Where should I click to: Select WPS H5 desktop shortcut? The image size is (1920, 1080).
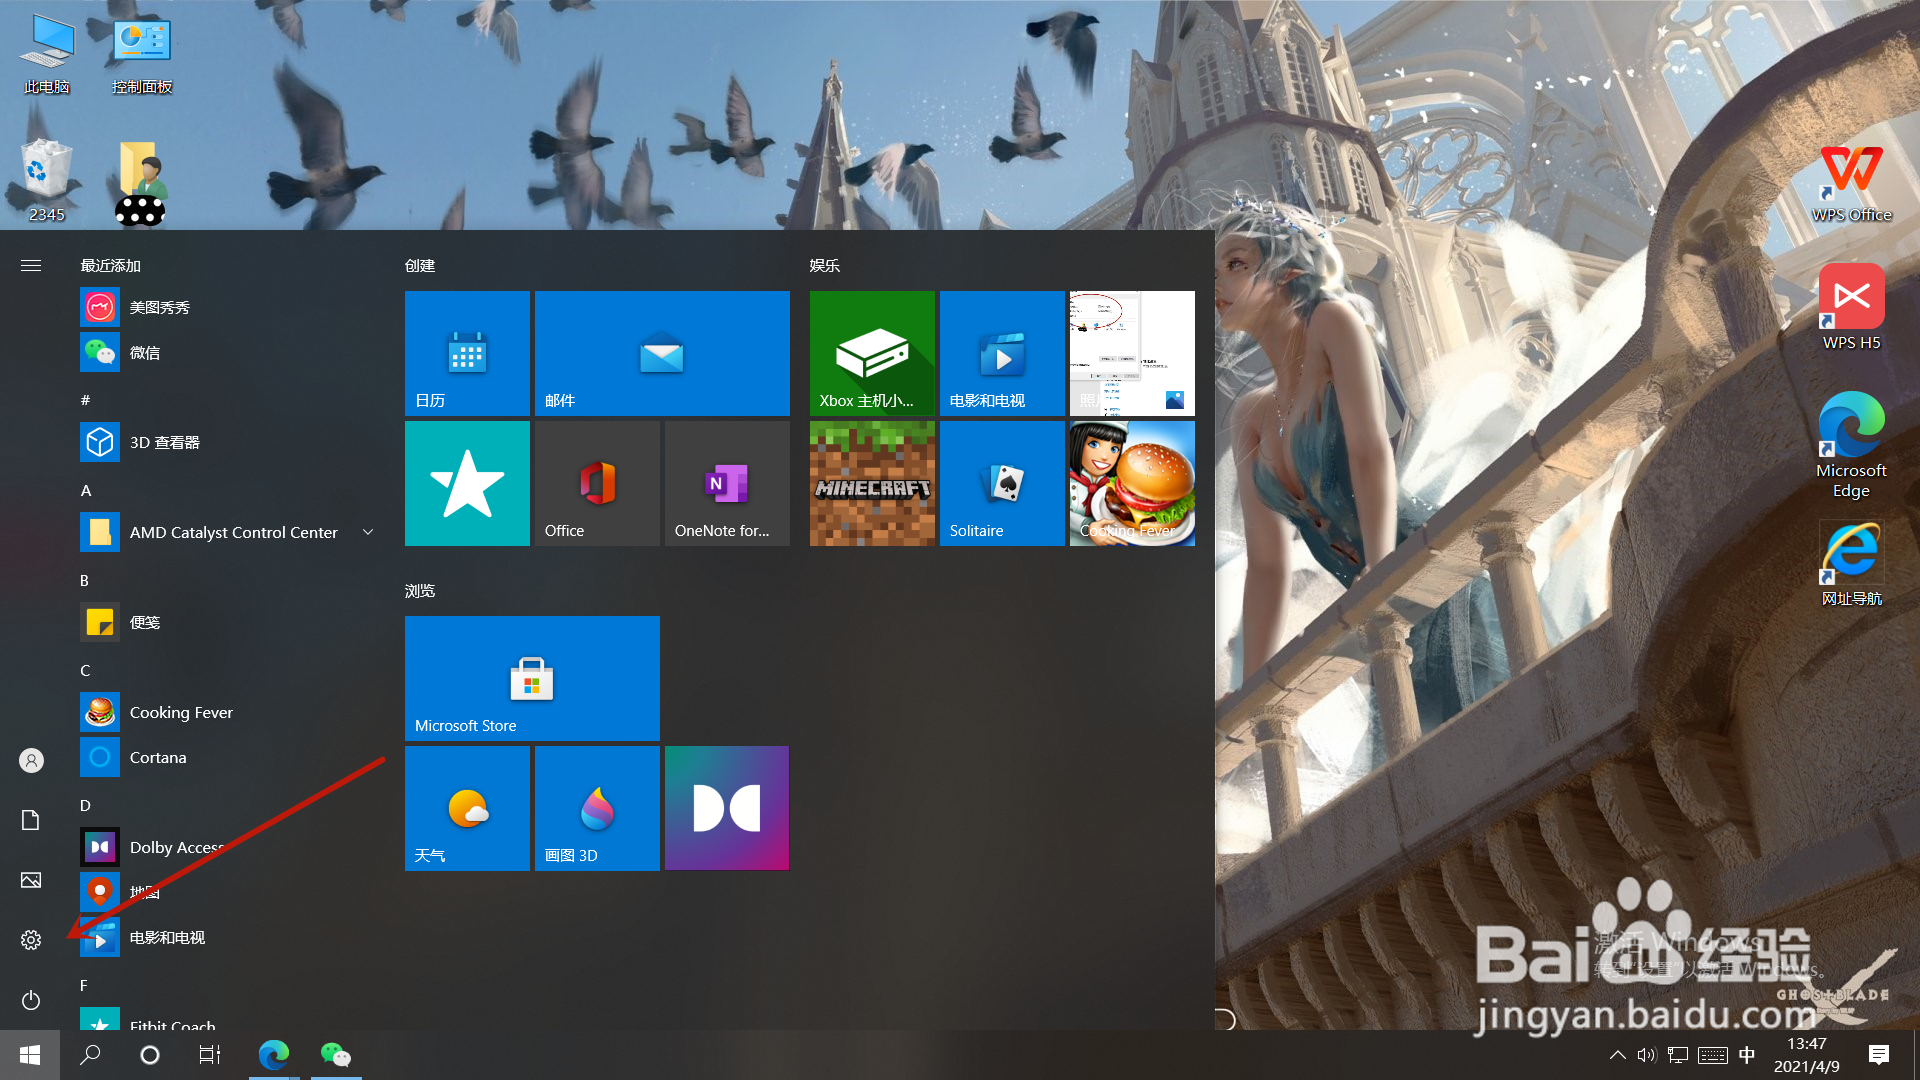tap(1852, 307)
